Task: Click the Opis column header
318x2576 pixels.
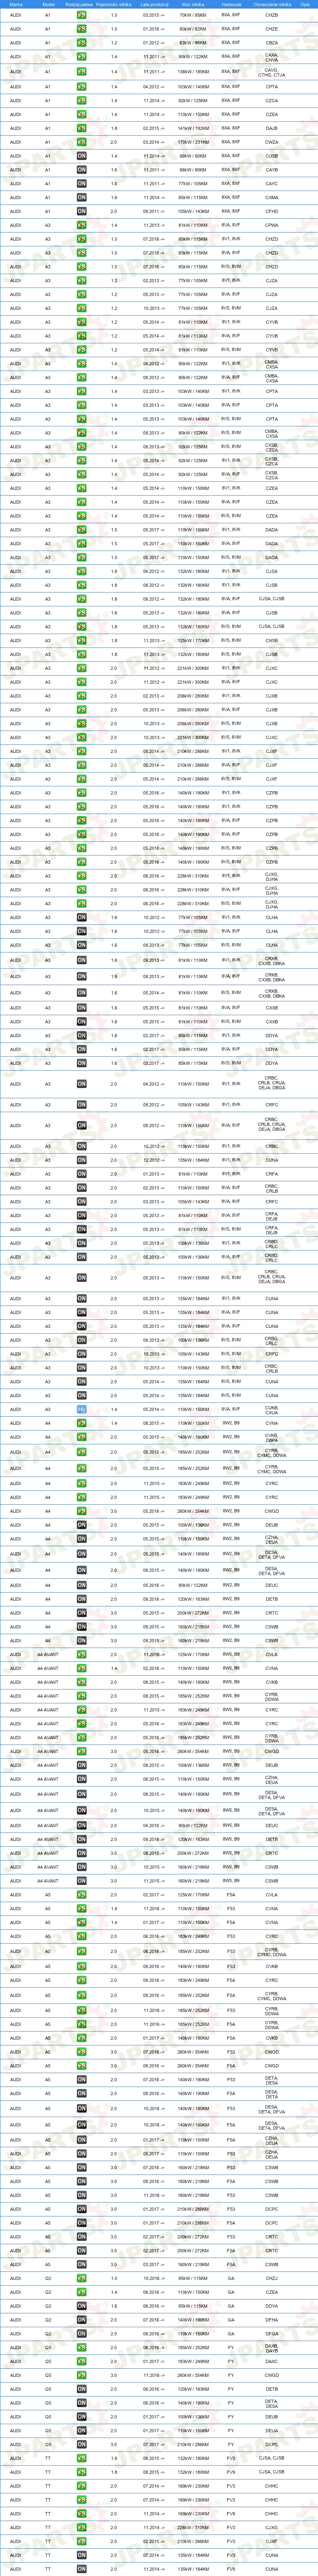Action: point(304,4)
